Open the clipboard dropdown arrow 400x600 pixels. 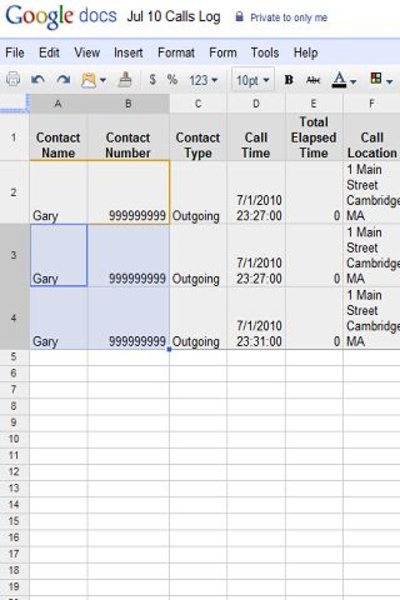103,80
